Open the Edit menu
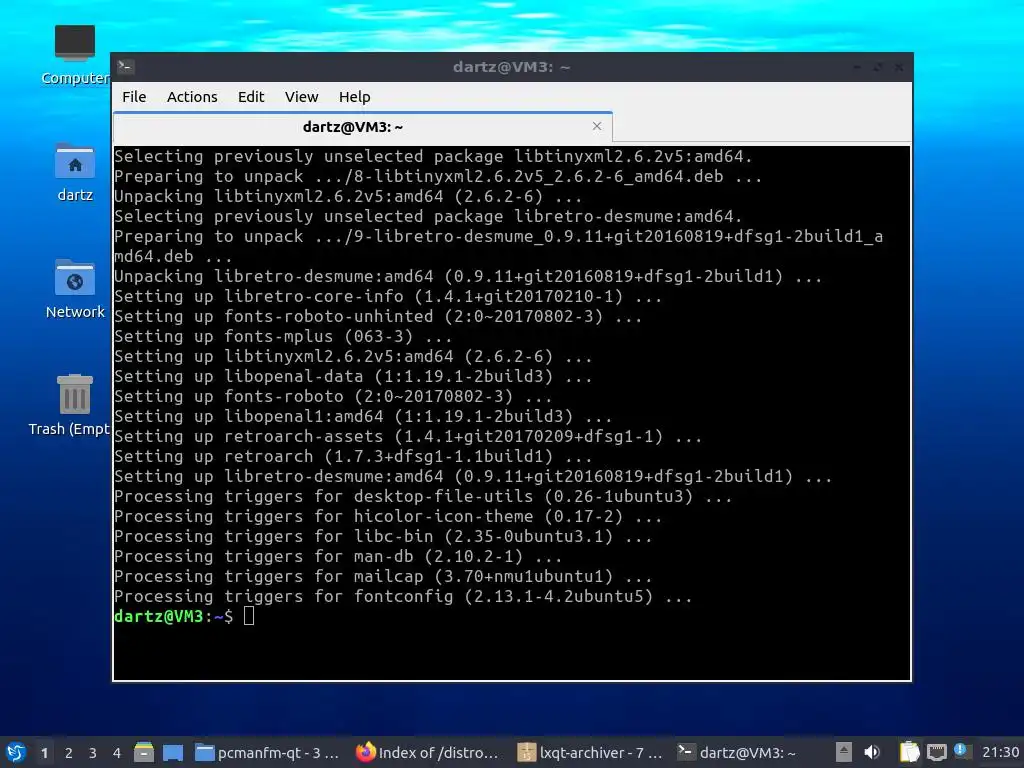The height and width of the screenshot is (768, 1024). point(251,97)
